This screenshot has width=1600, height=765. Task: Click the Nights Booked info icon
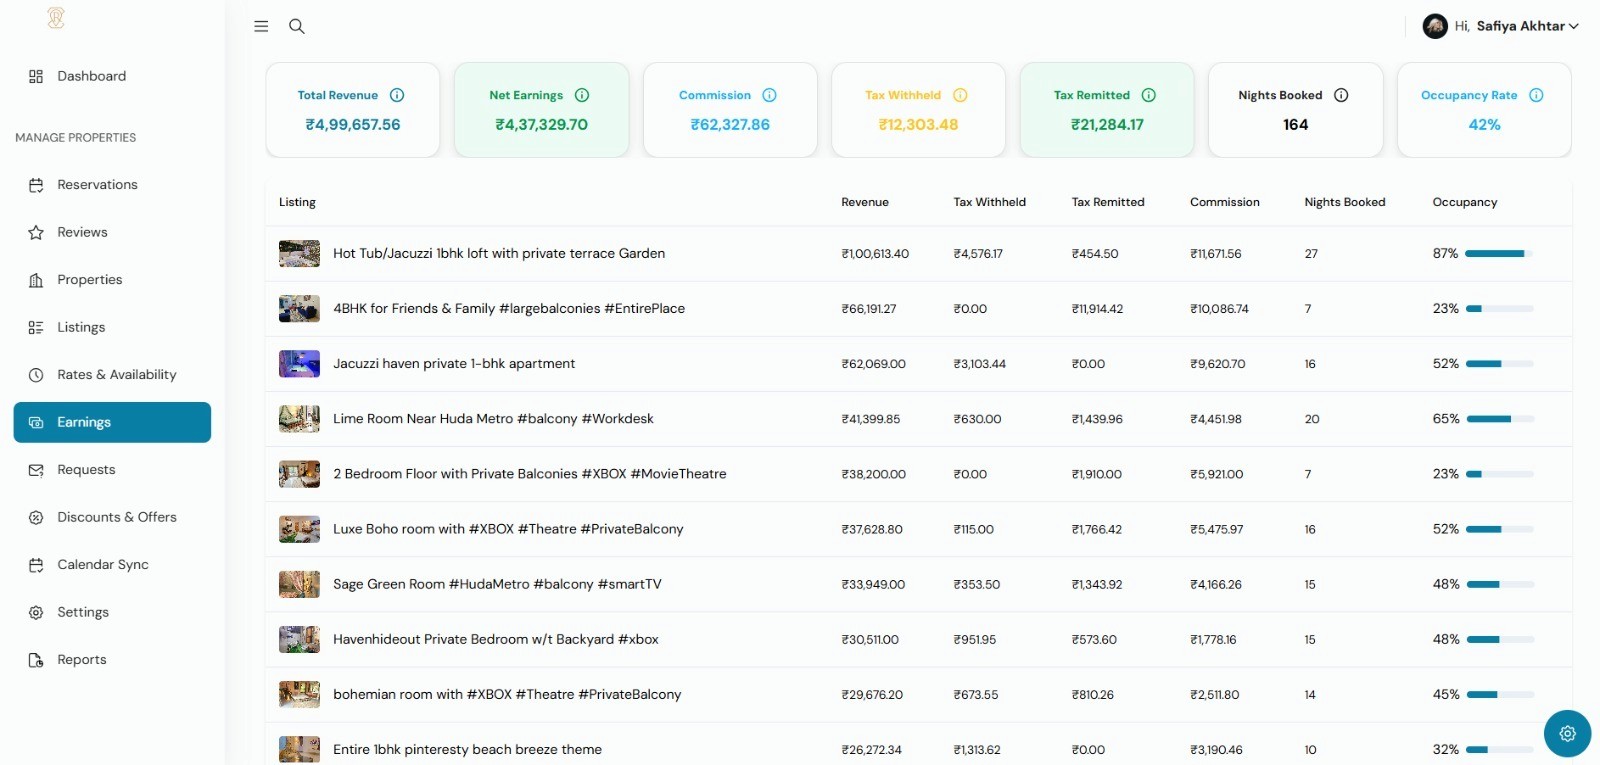pos(1341,95)
